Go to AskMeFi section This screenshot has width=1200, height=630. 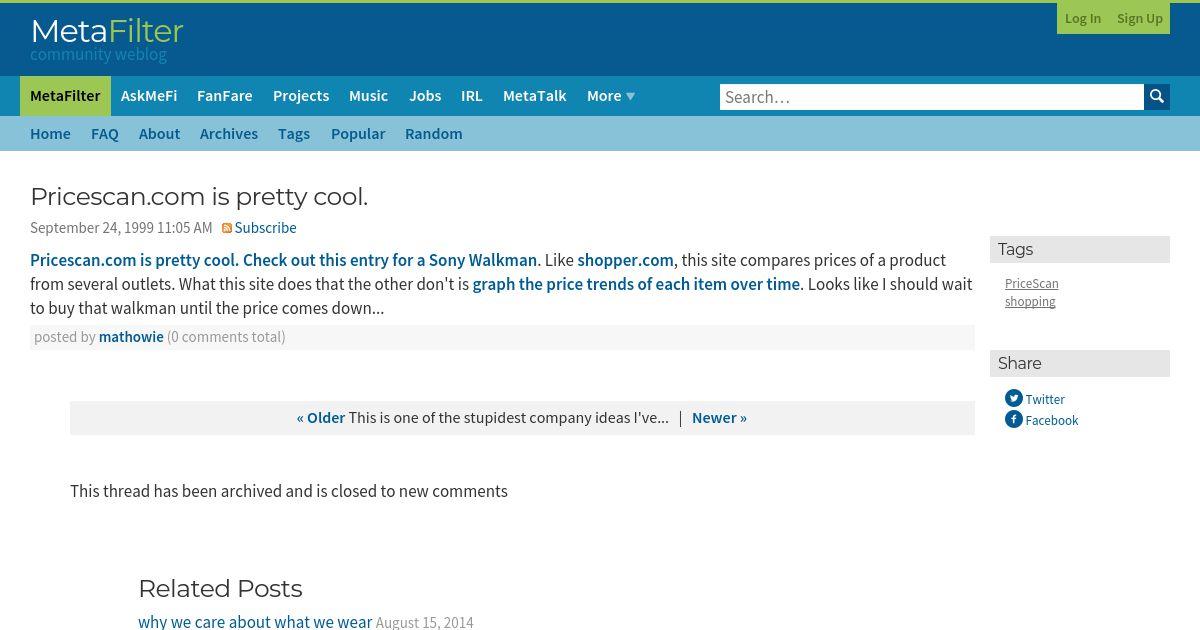pos(149,96)
